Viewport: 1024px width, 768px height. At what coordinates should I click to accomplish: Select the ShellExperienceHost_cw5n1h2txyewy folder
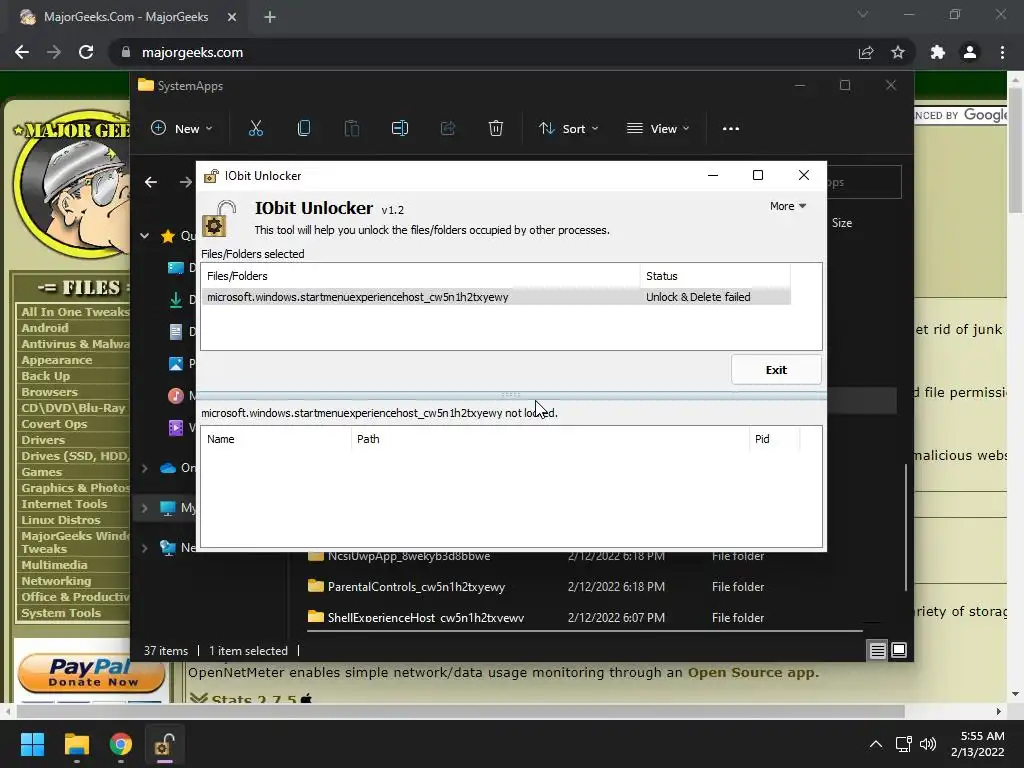tap(416, 617)
